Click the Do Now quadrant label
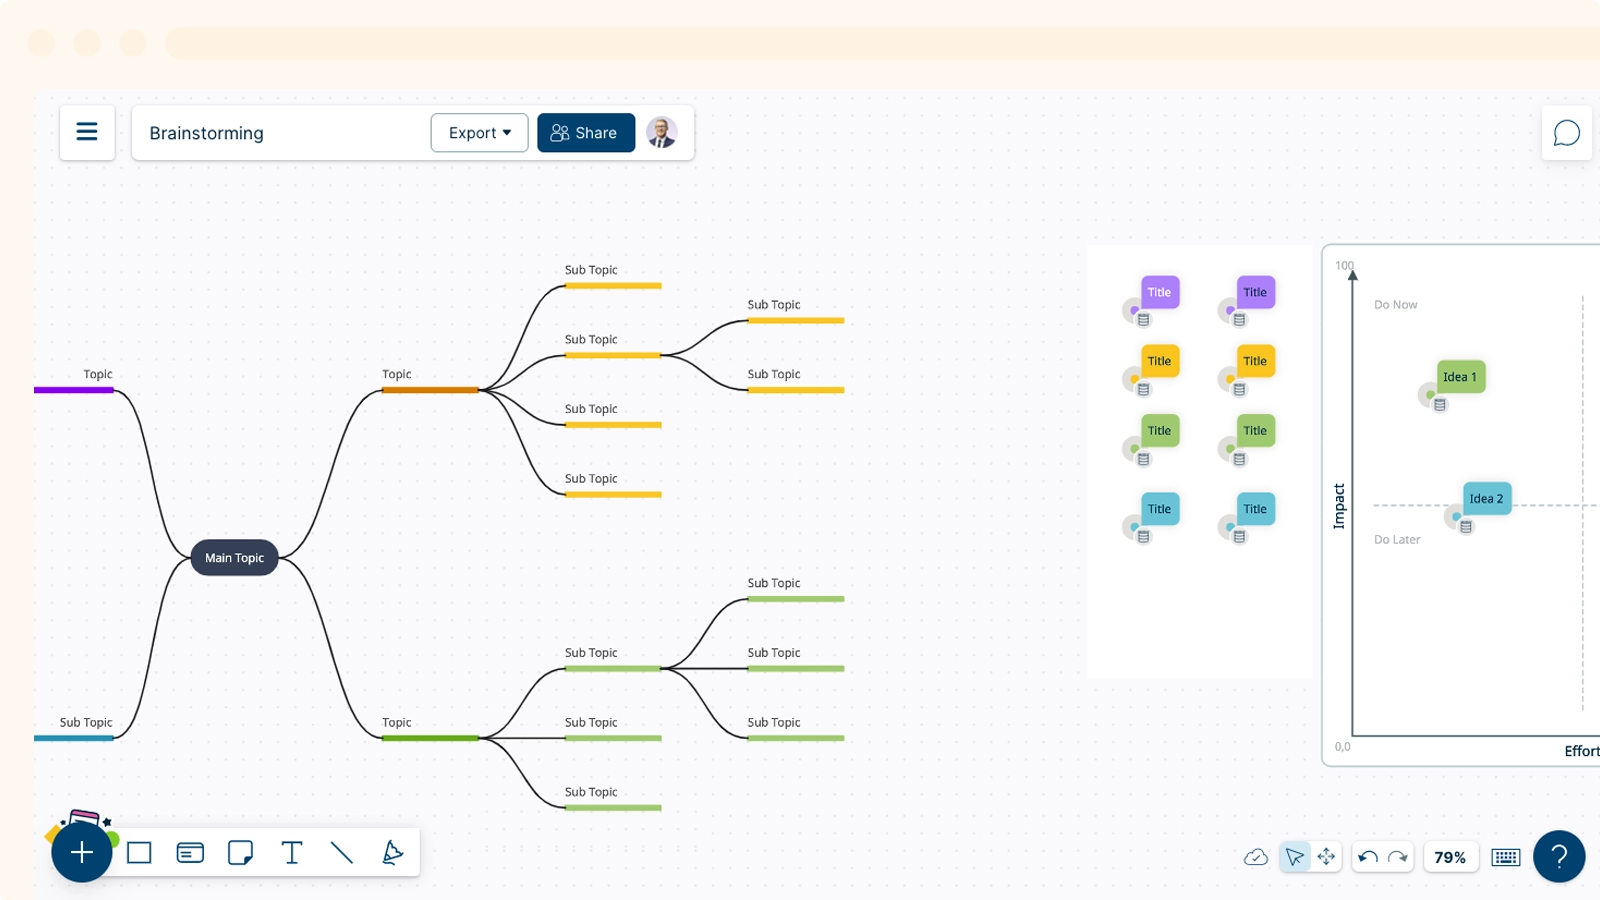 1395,305
